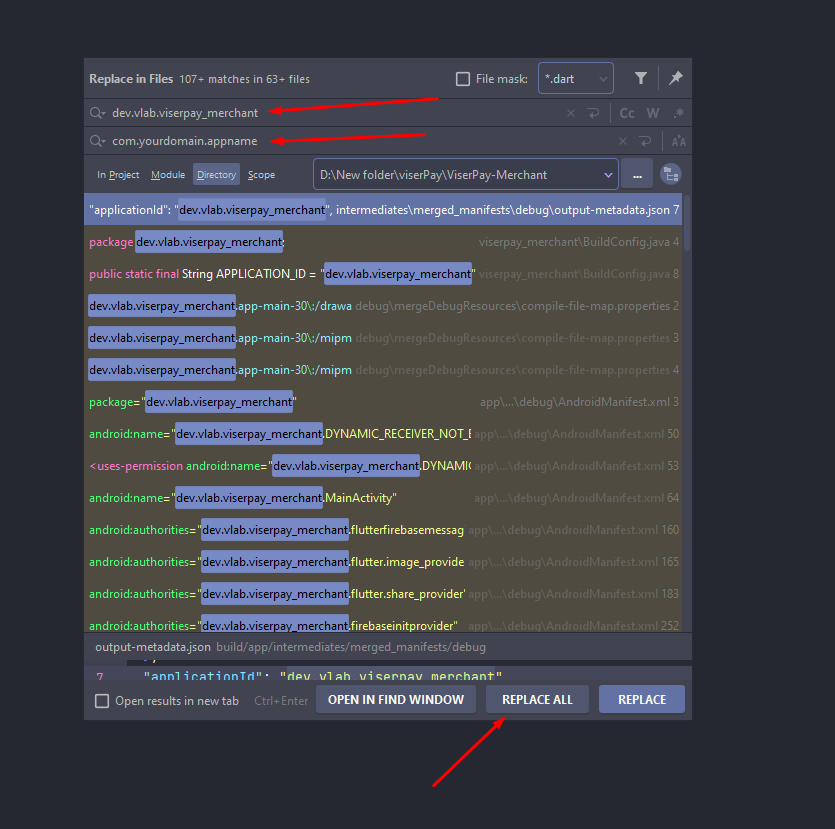
Task: Clear the search text field
Action: 571,113
